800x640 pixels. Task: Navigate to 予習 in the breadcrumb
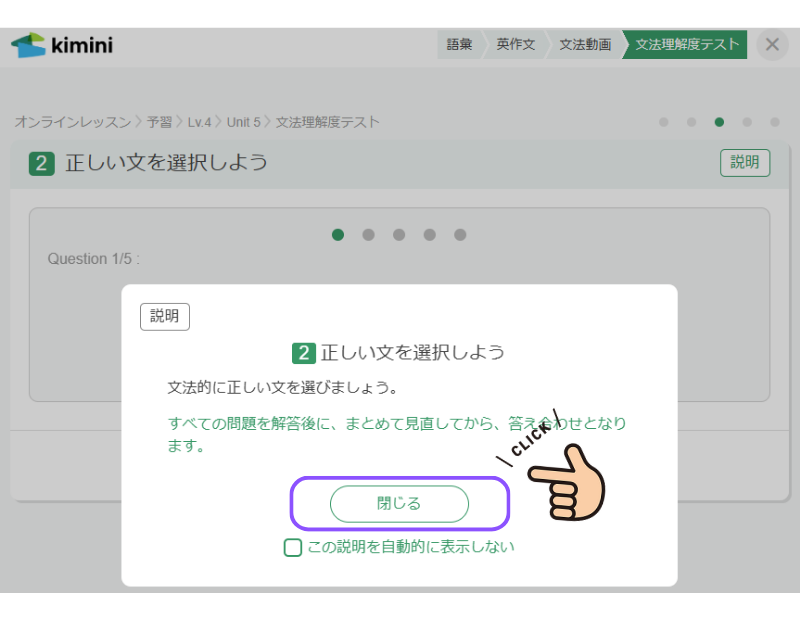click(x=160, y=122)
